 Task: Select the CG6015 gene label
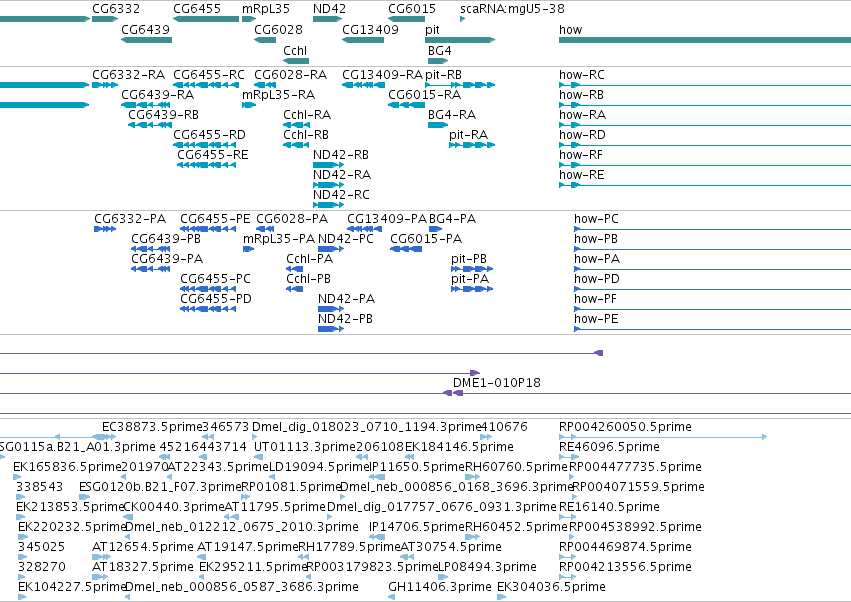(412, 9)
